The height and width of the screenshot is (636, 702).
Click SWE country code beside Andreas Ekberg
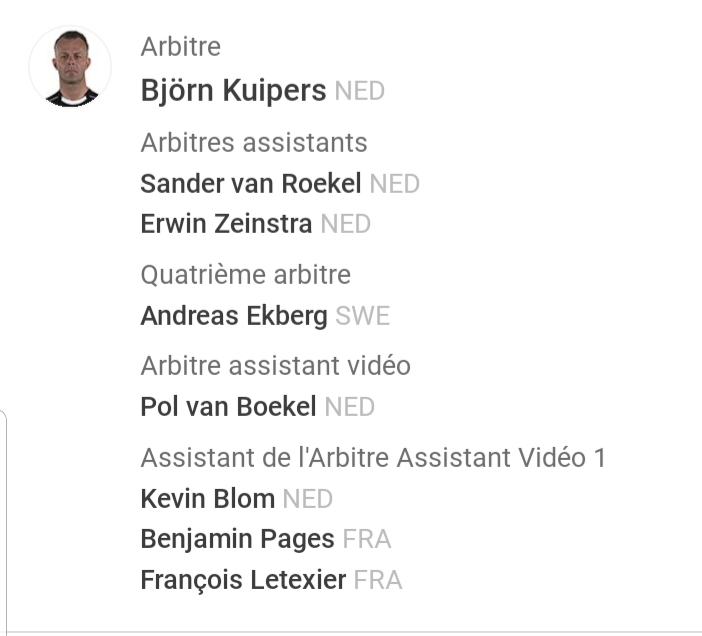pos(362,317)
